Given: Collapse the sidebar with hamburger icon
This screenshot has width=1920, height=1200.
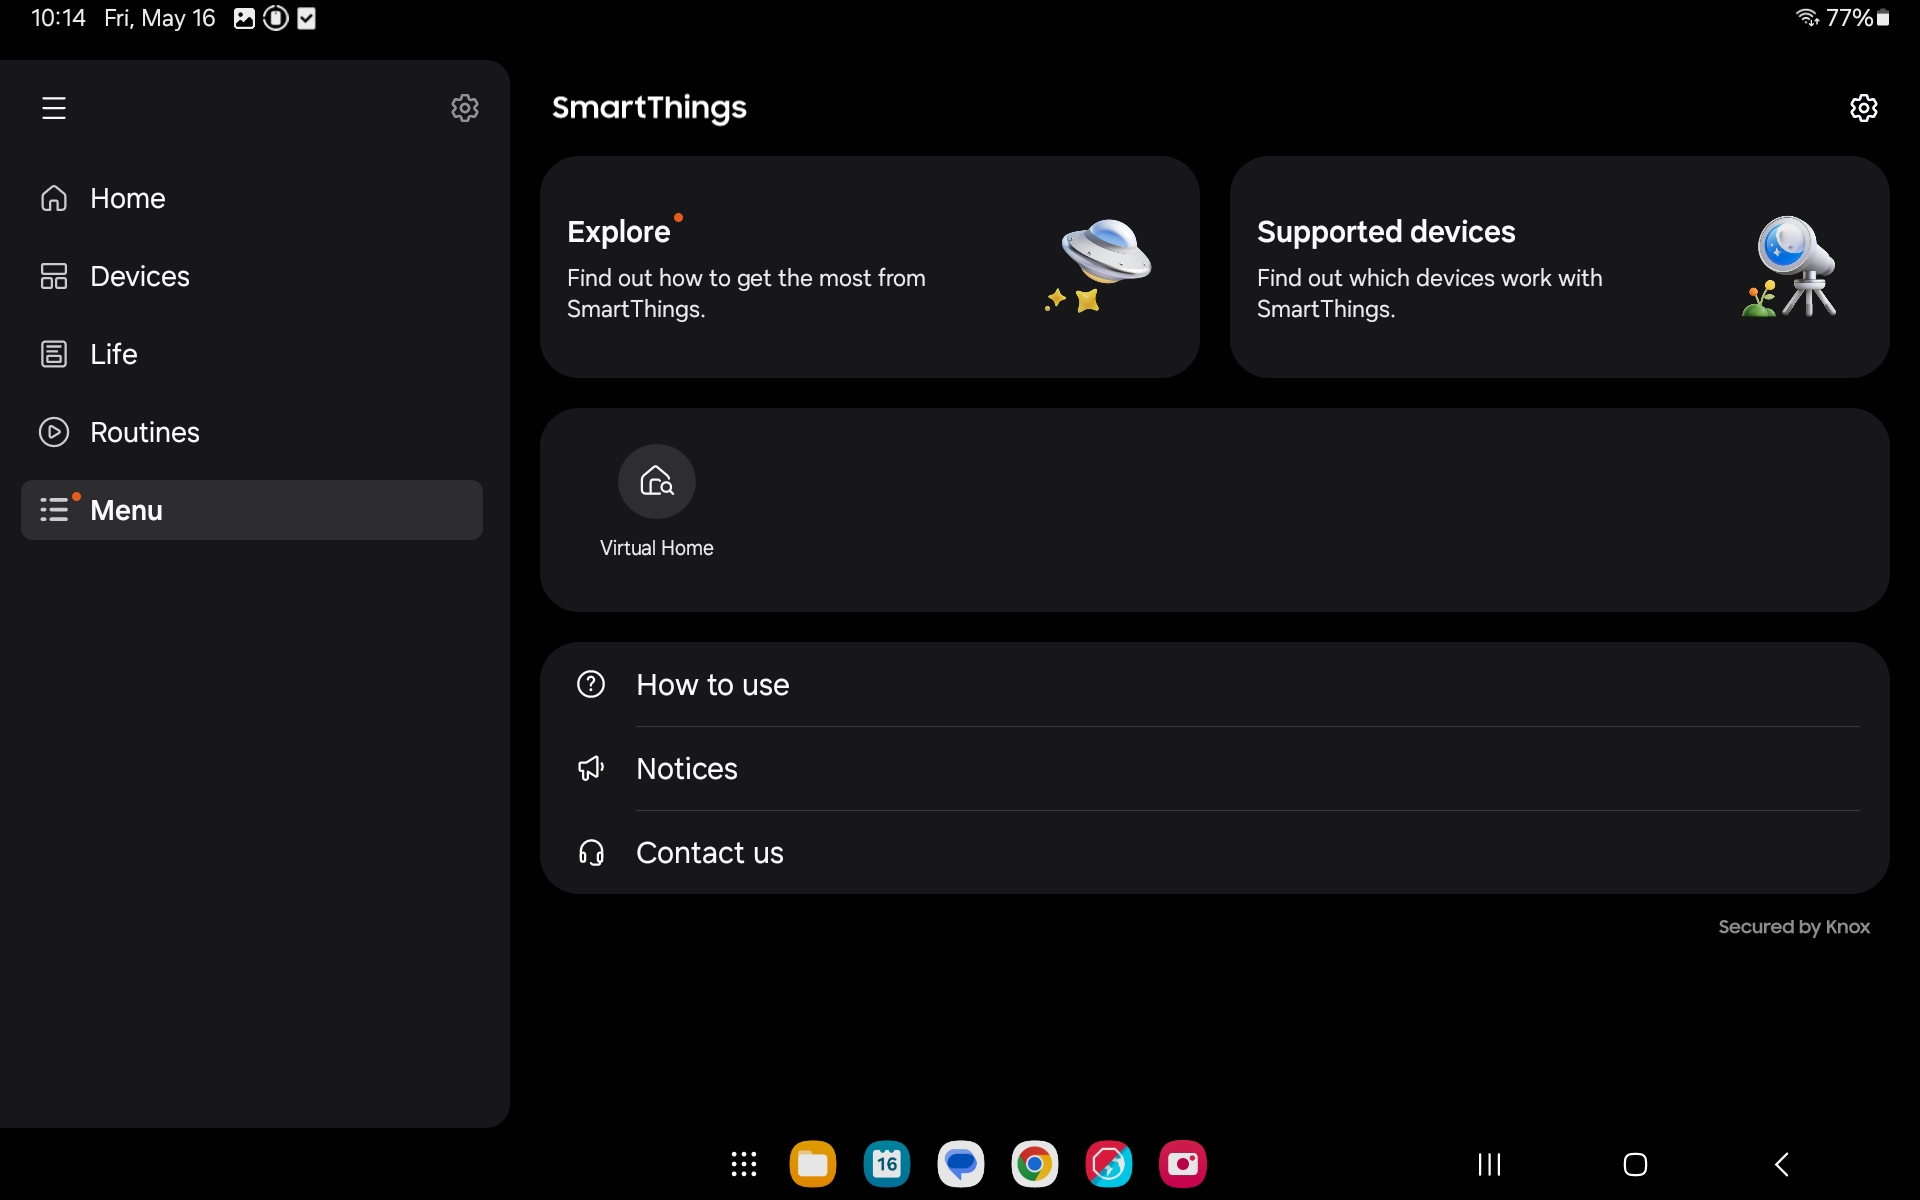Looking at the screenshot, I should click(54, 108).
